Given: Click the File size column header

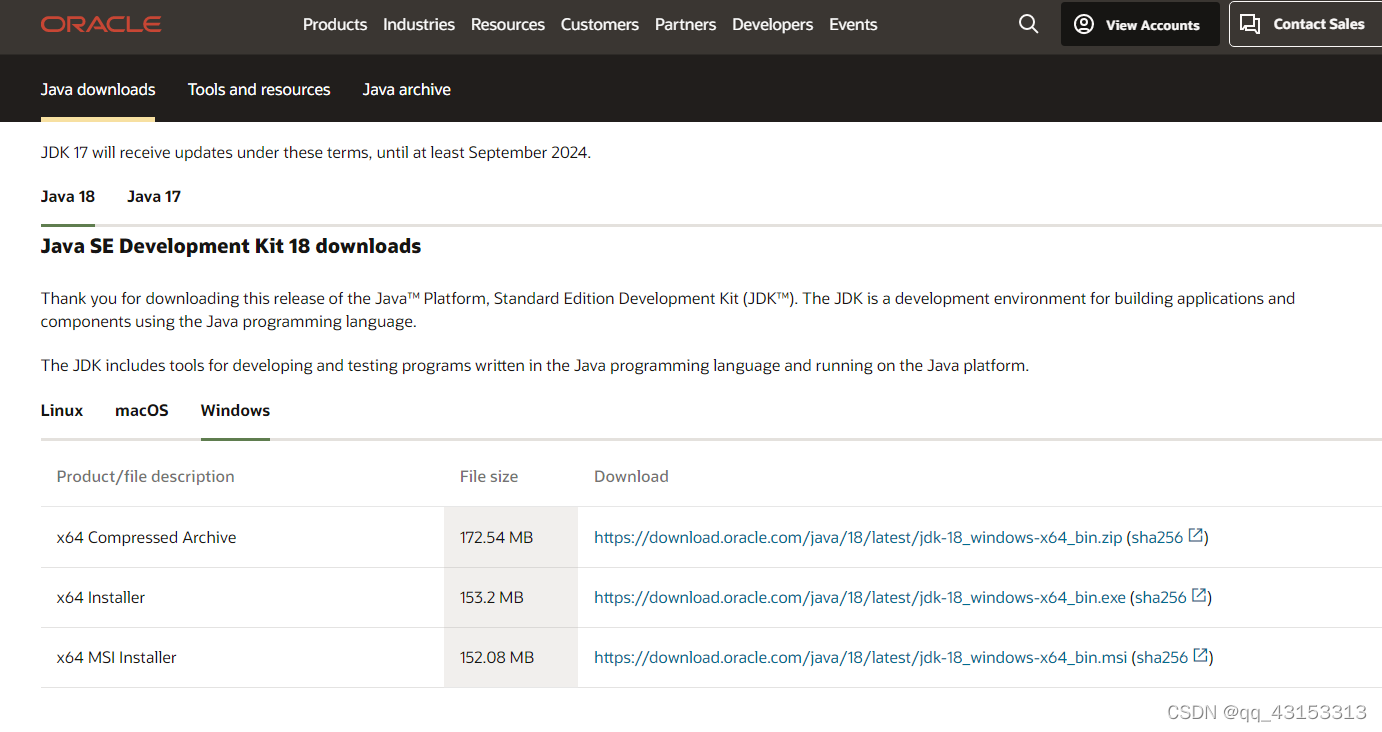Looking at the screenshot, I should tap(489, 476).
